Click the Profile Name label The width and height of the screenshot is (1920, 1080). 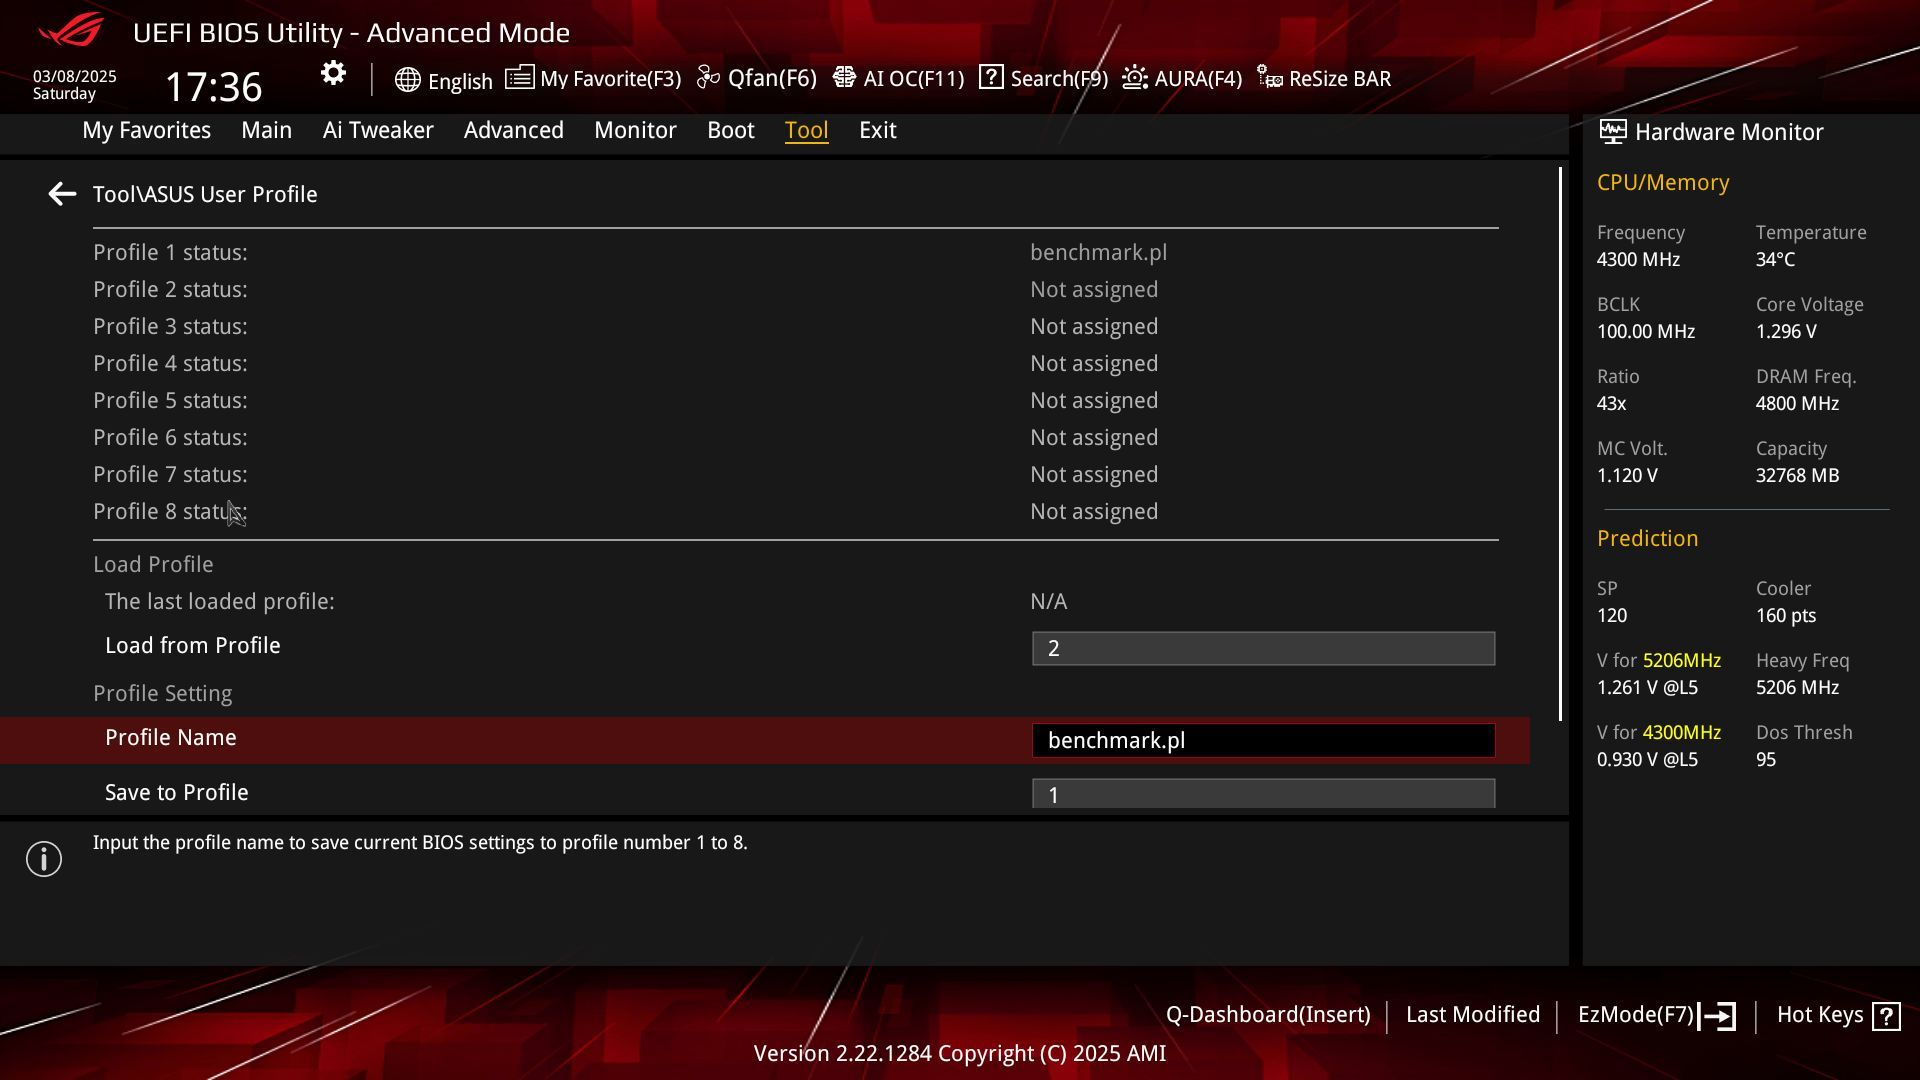[171, 737]
